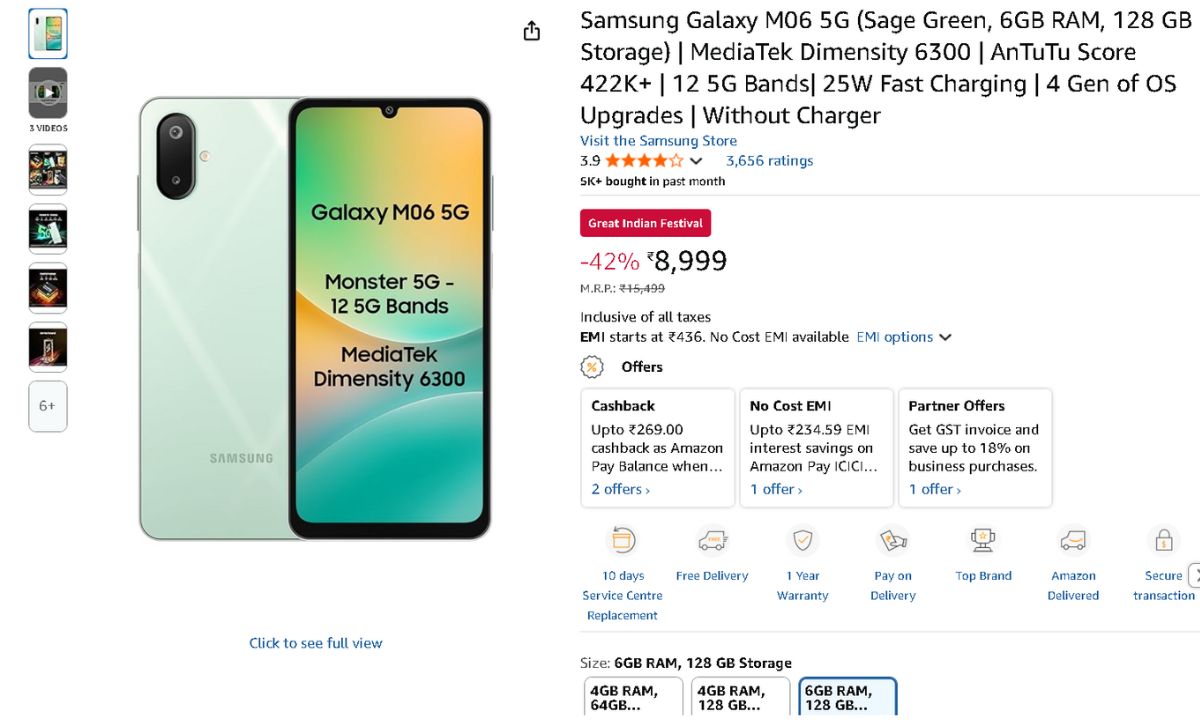Click the 1 Year Warranty shield icon
Viewport: 1200px width, 720px height.
[802, 541]
